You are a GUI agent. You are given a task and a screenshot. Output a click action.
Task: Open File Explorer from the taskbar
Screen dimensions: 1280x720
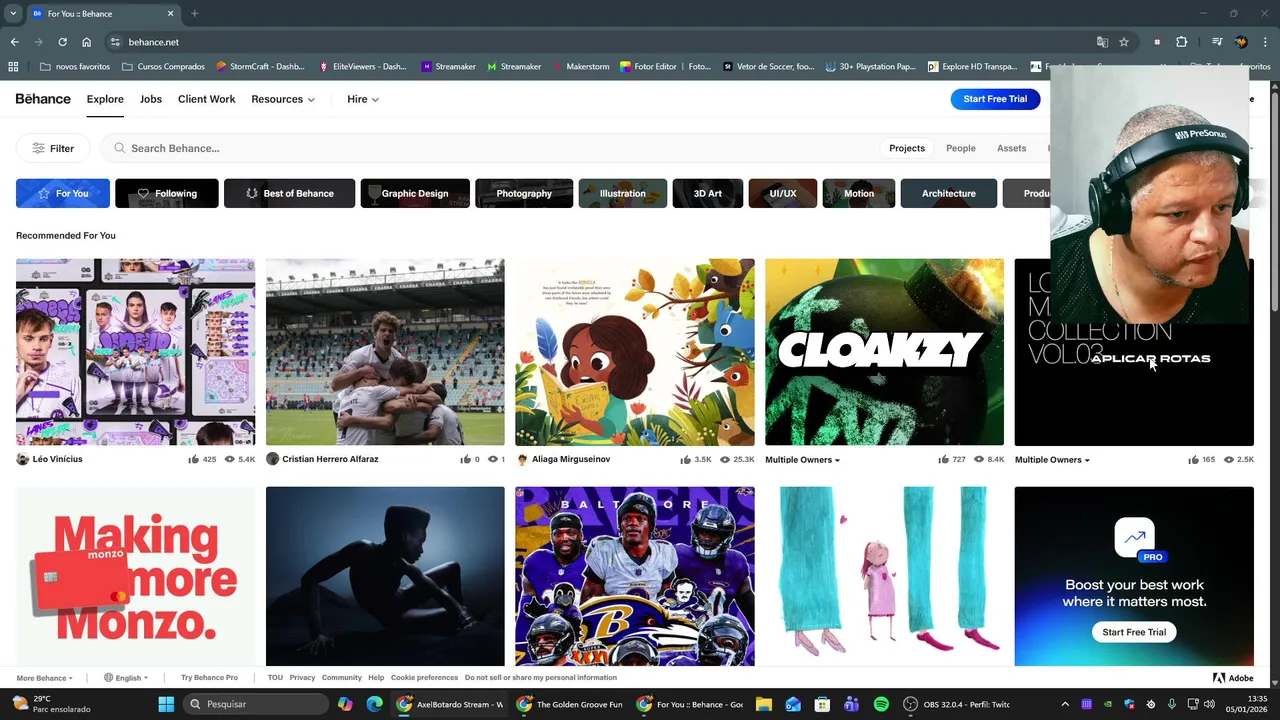point(764,704)
